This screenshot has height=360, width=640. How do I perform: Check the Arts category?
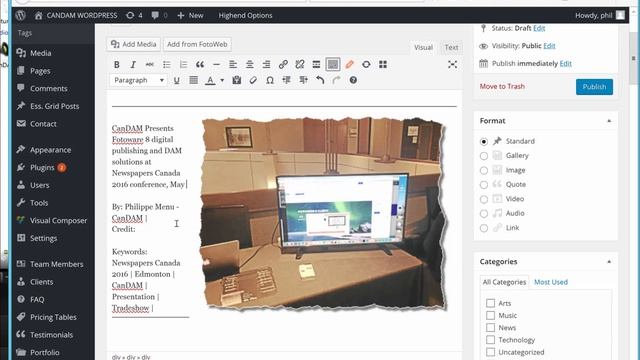(x=490, y=303)
